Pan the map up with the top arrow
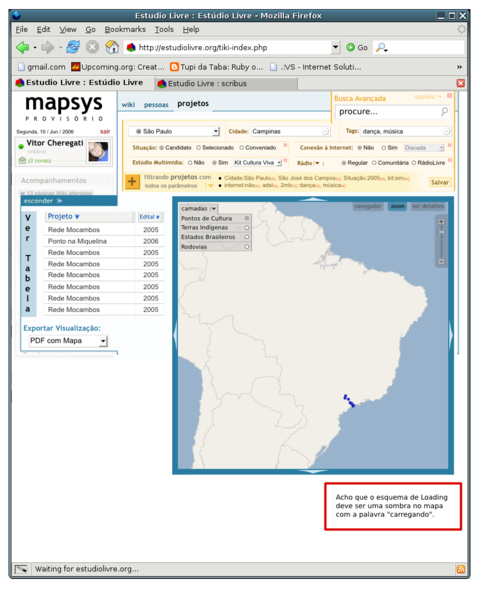The height and width of the screenshot is (600, 479). (x=313, y=199)
